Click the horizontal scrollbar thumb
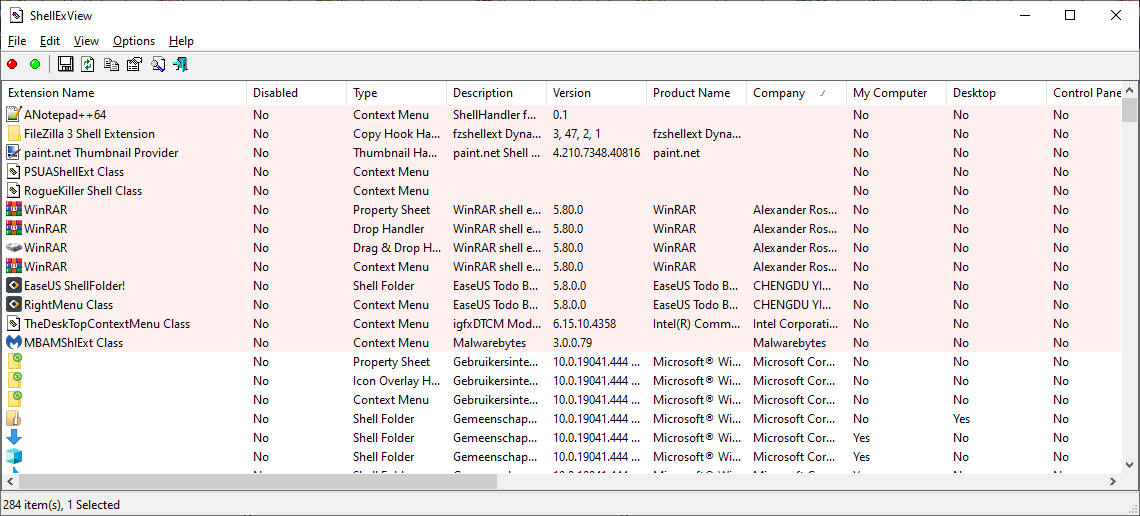Image resolution: width=1140 pixels, height=516 pixels. tap(259, 481)
